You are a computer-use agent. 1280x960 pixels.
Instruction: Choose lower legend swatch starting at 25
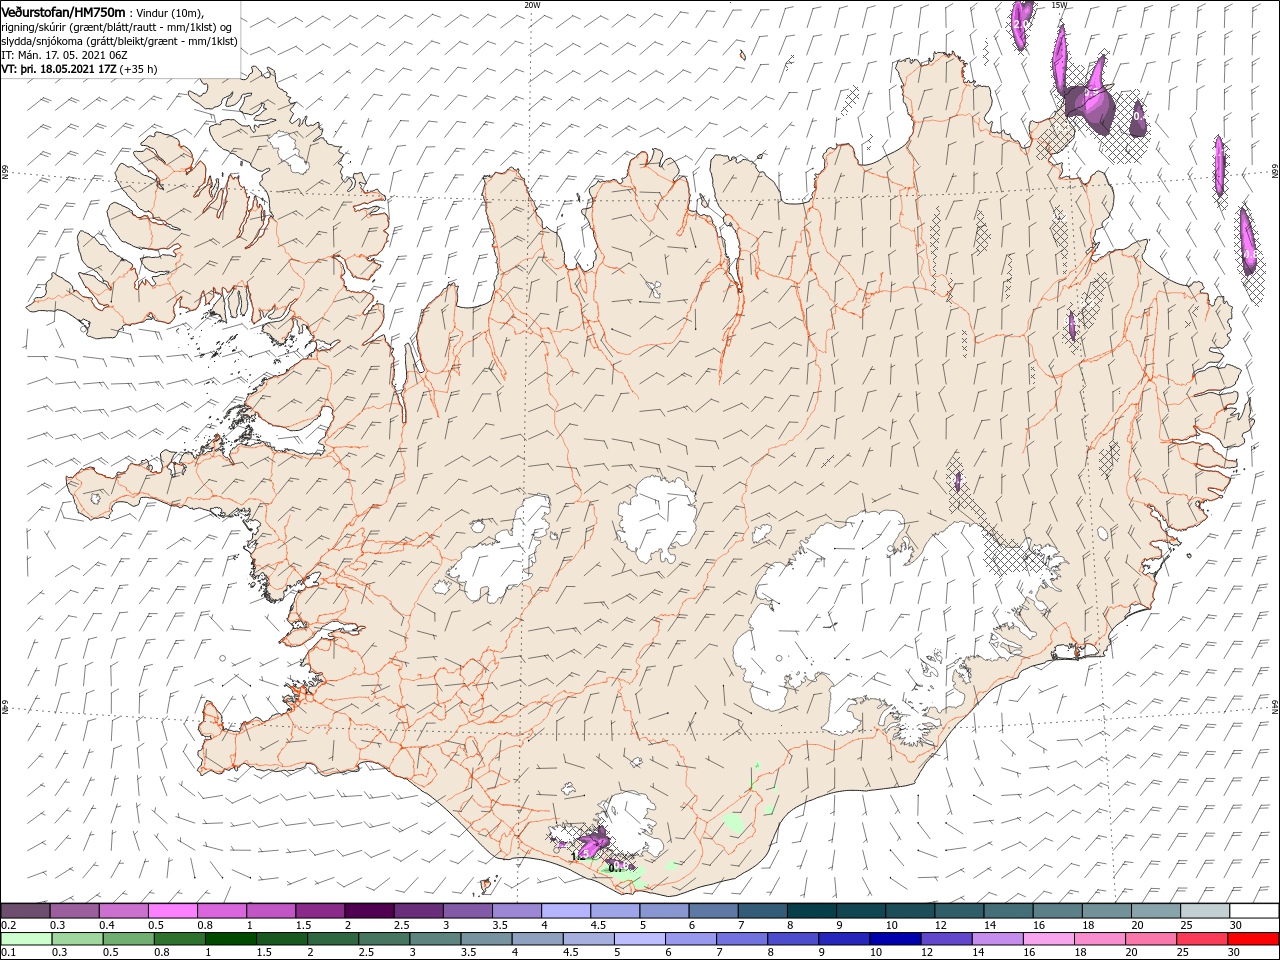click(1201, 939)
